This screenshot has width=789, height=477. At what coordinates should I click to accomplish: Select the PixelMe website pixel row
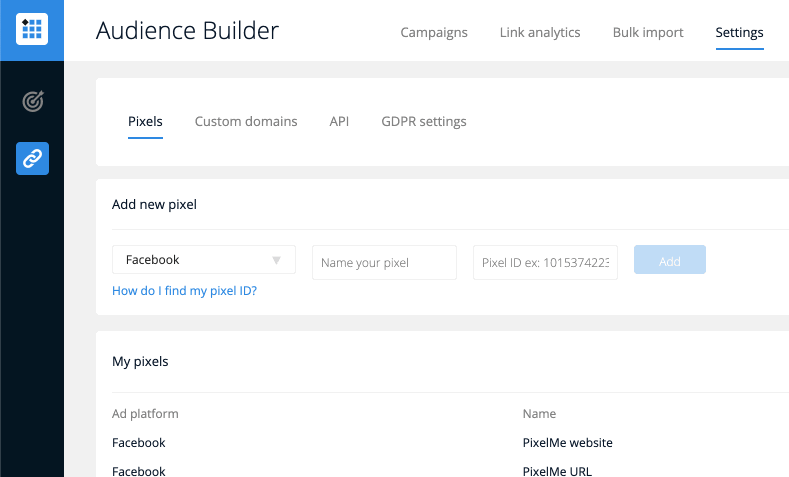pos(567,442)
